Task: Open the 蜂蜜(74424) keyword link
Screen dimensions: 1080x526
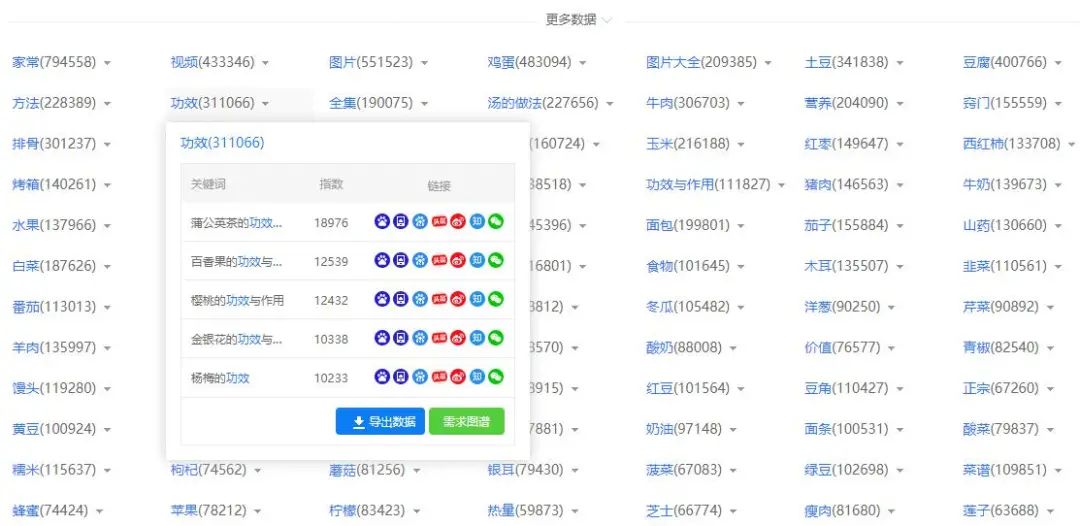Action: 50,510
